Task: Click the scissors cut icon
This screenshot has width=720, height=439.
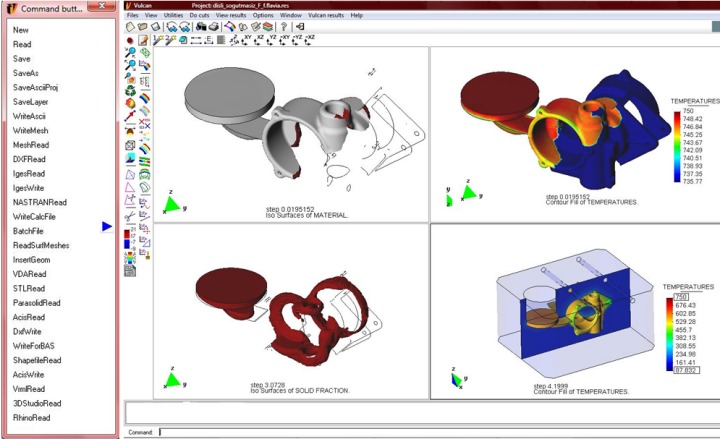Action: tap(130, 215)
